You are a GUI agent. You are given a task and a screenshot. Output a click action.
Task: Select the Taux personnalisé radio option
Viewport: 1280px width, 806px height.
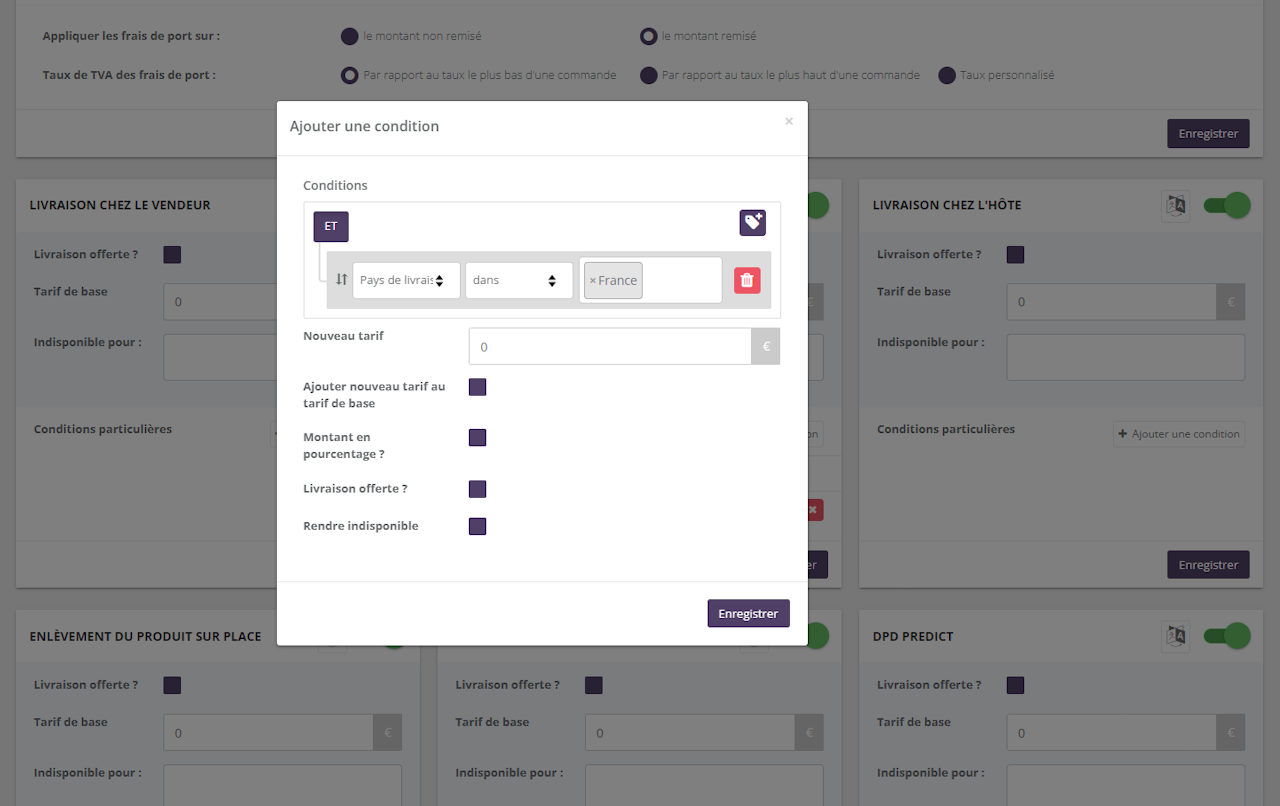point(946,75)
